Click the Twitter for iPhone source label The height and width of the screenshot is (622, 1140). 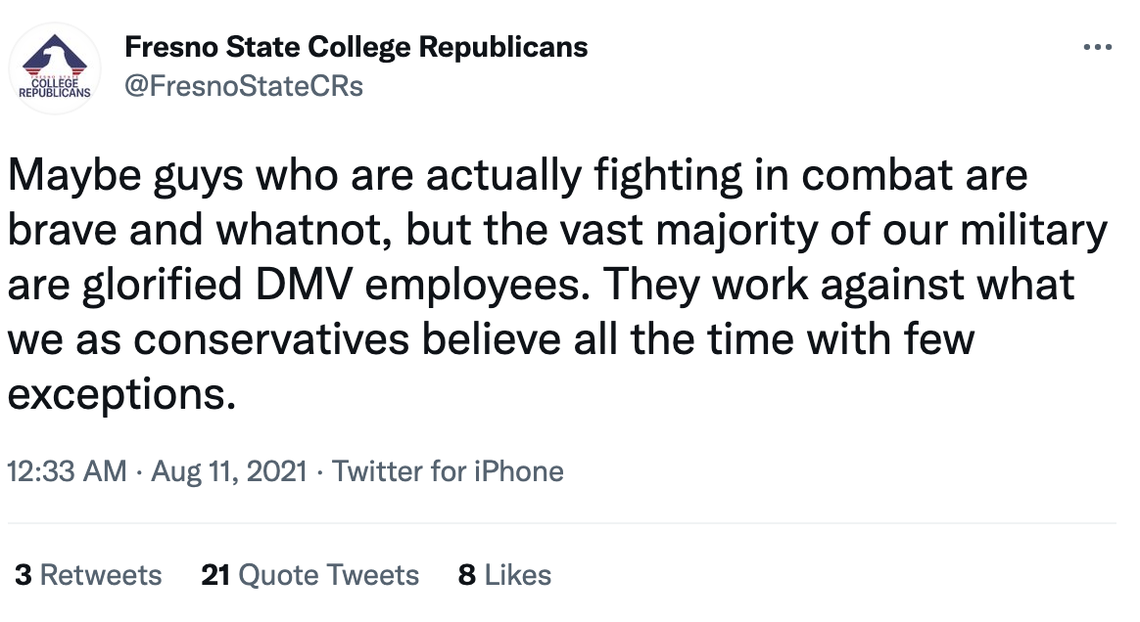[448, 471]
